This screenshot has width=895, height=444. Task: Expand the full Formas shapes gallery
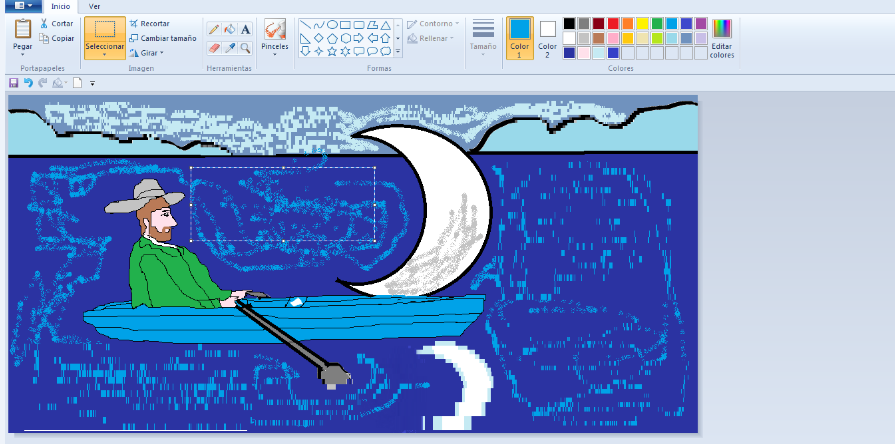(398, 52)
